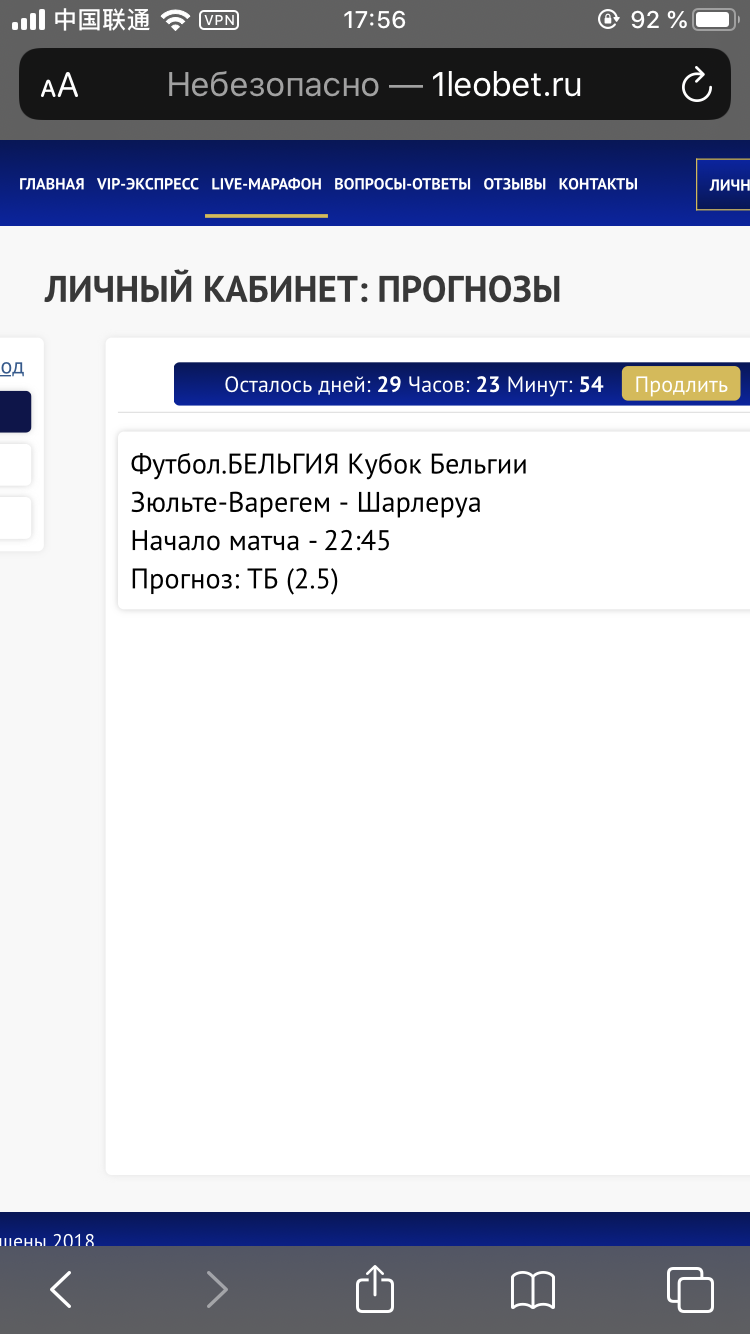Image resolution: width=750 pixels, height=1334 pixels.
Task: Tap the battery indicator in status bar
Action: (715, 20)
